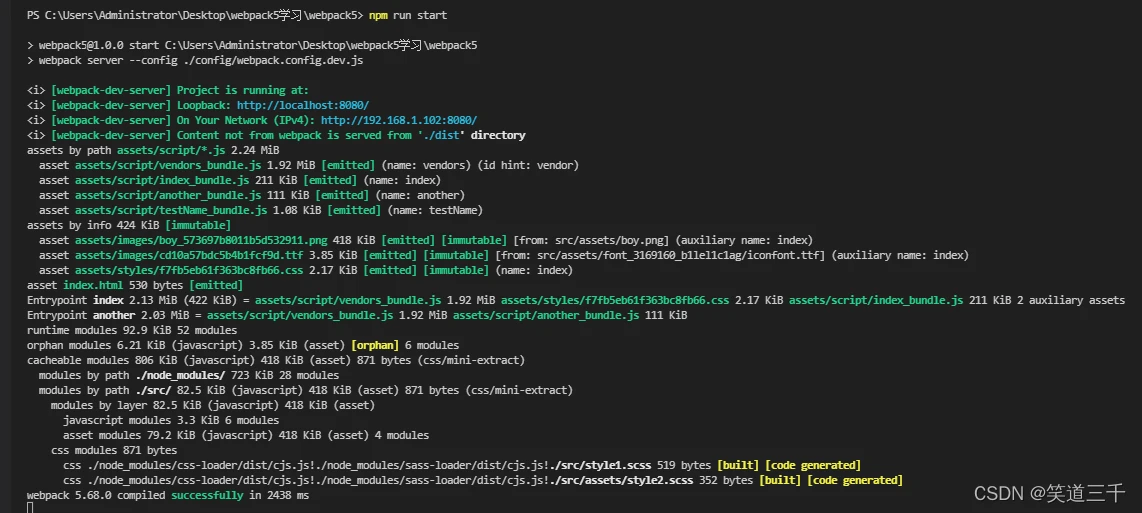Click the "in 2438 ms" compile time text
This screenshot has width=1142, height=513.
[279, 495]
